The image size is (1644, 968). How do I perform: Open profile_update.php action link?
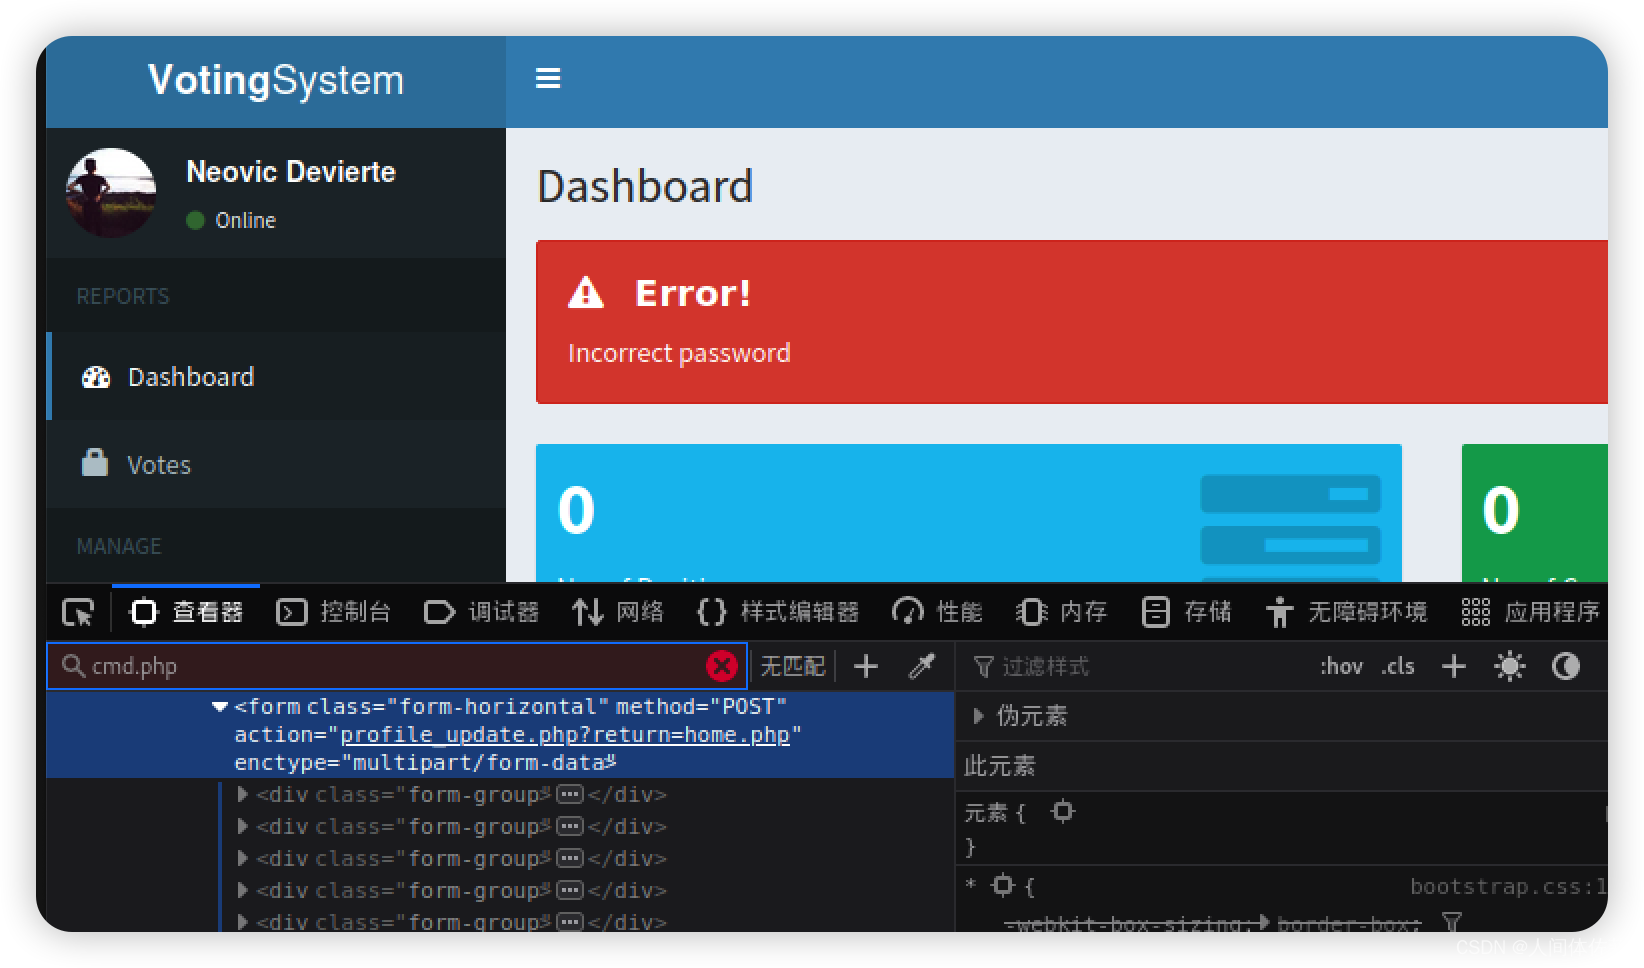click(x=565, y=735)
